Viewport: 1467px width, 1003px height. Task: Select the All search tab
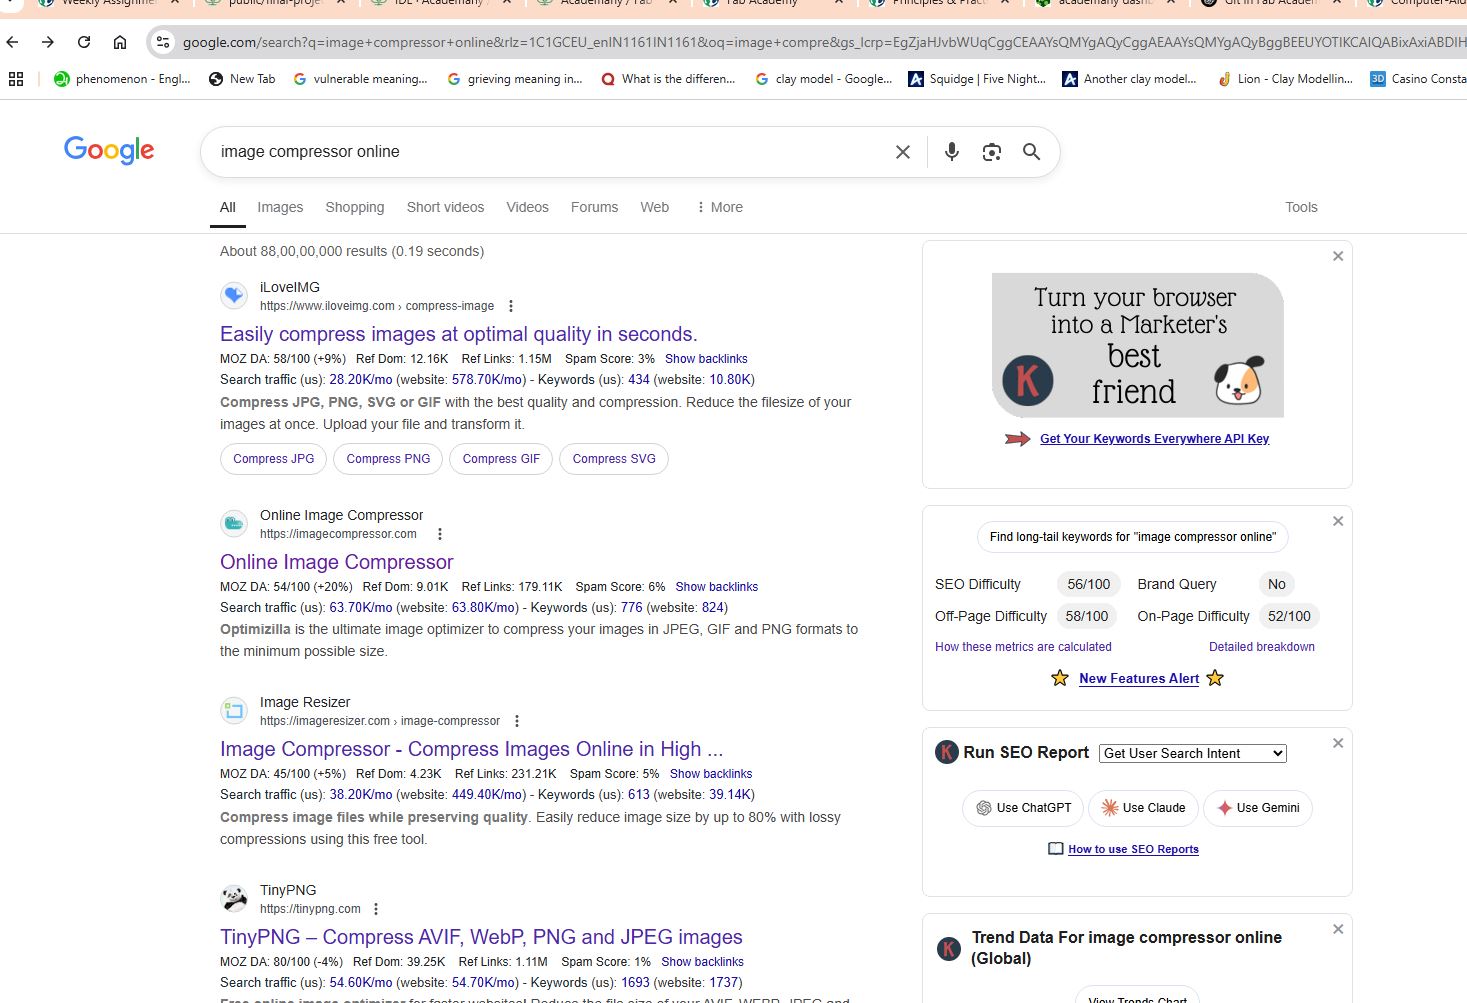click(x=228, y=207)
